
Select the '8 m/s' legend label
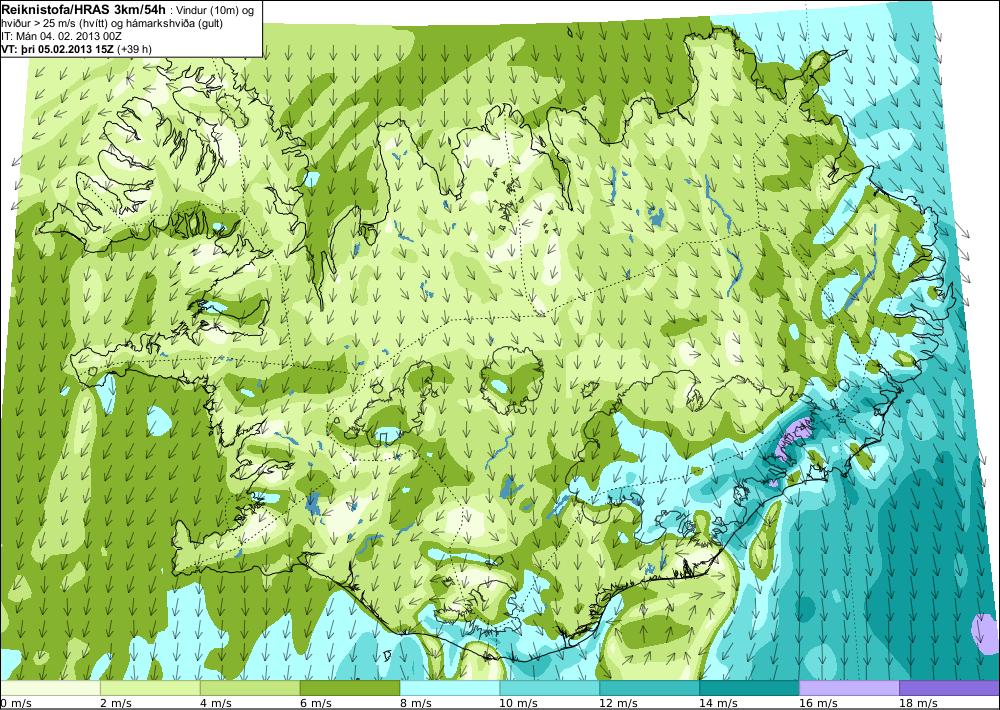click(x=416, y=703)
